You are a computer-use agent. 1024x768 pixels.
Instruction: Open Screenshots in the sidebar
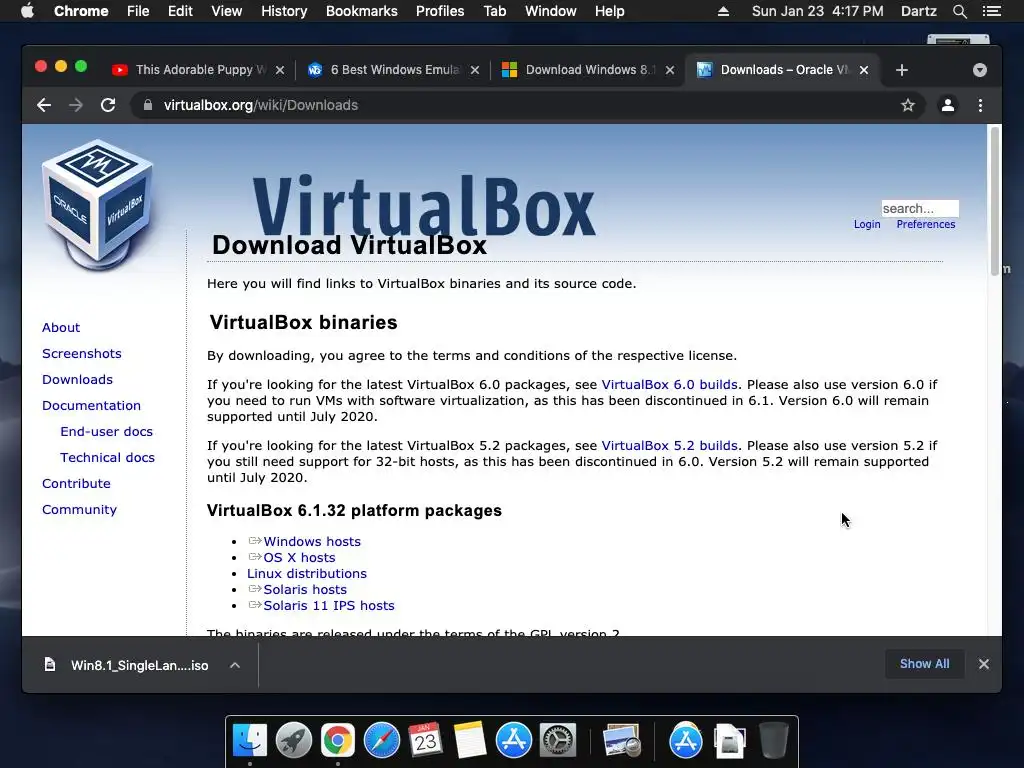82,353
